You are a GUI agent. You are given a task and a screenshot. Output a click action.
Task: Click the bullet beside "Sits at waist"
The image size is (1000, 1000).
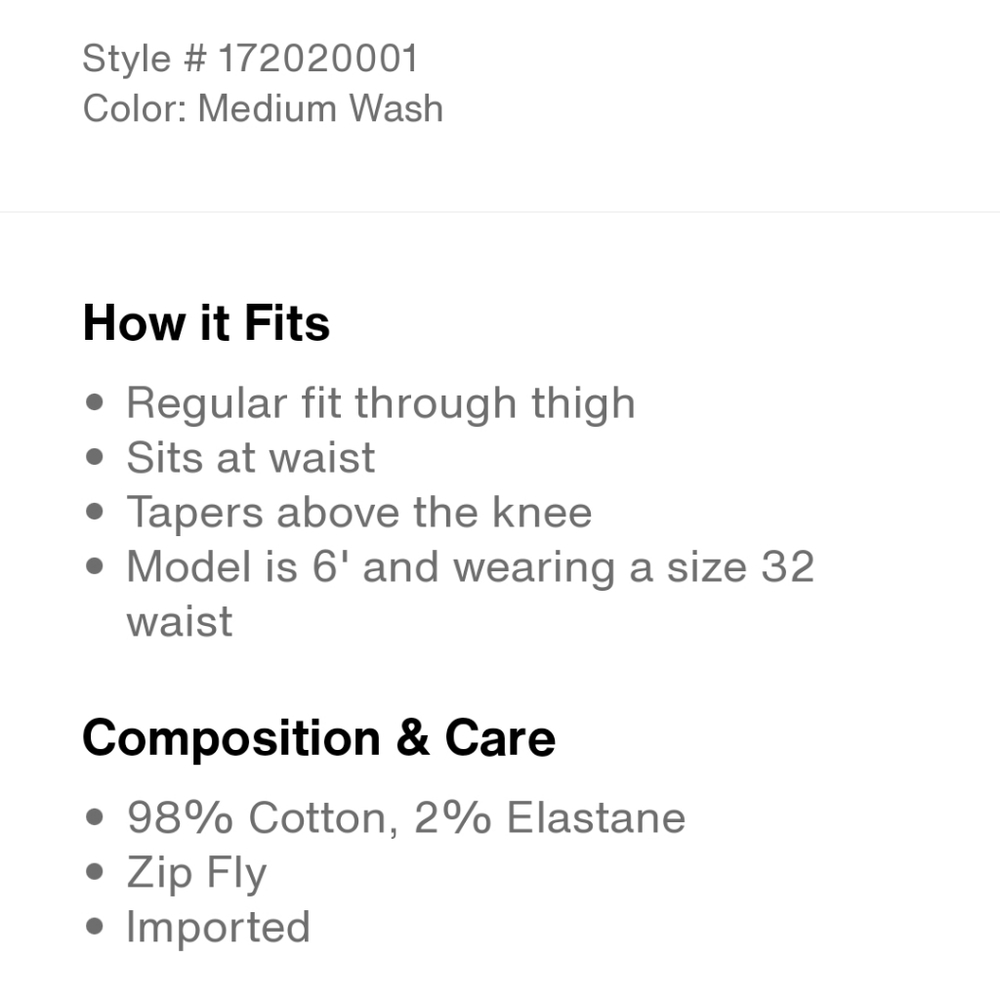pyautogui.click(x=96, y=458)
